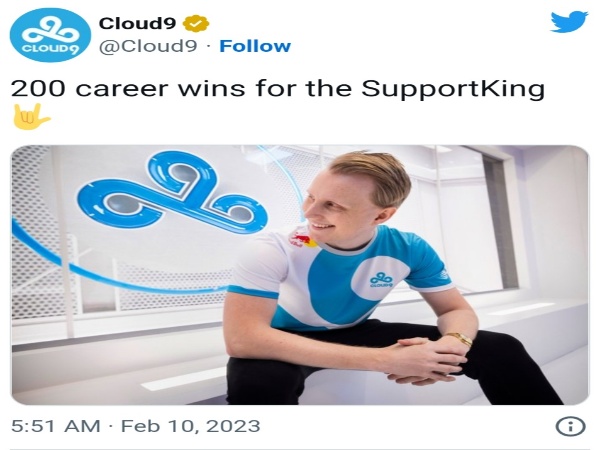Select the word SupportKing in tweet
This screenshot has width=600, height=450.
tap(453, 89)
